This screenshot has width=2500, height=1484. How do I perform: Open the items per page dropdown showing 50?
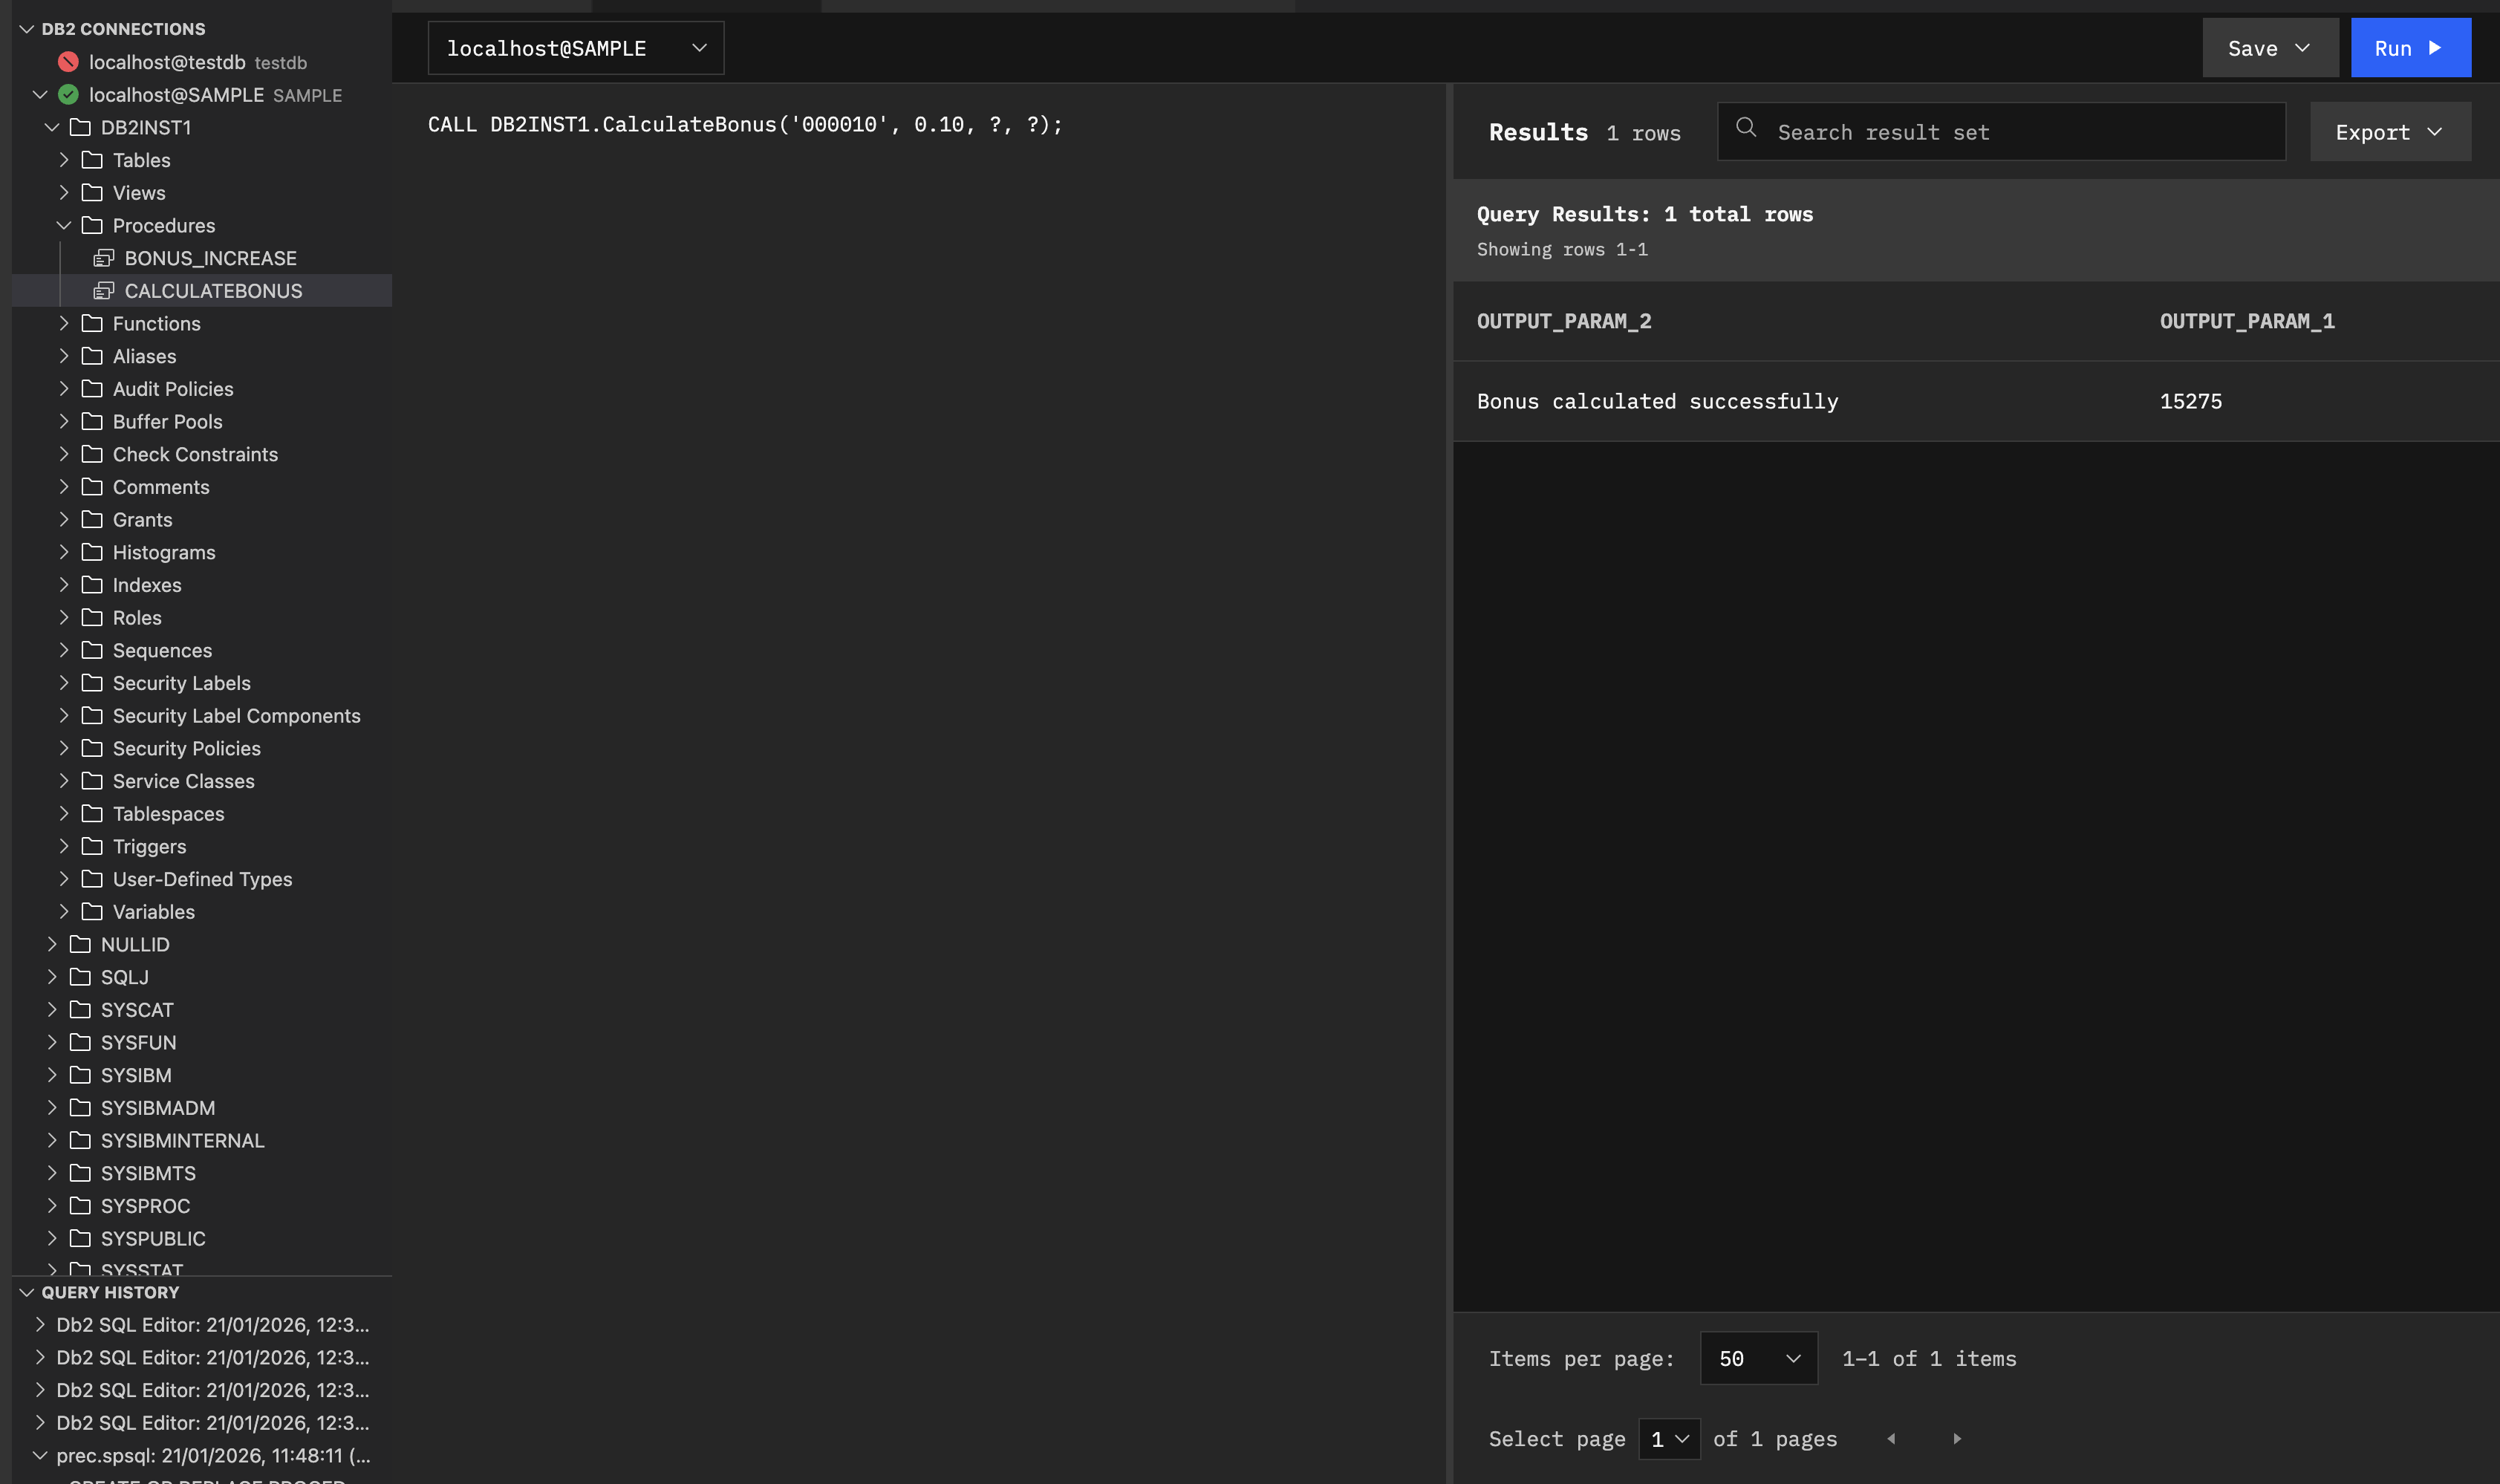(1759, 1358)
